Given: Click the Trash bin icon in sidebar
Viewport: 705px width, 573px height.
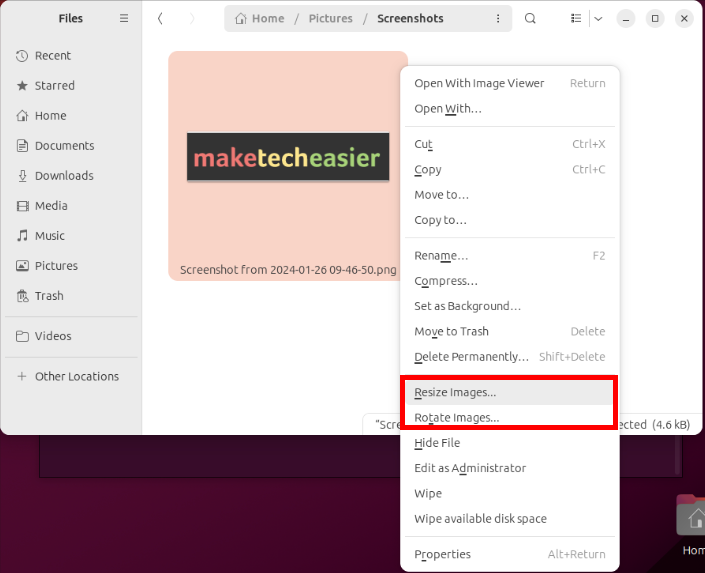Looking at the screenshot, I should coord(22,296).
